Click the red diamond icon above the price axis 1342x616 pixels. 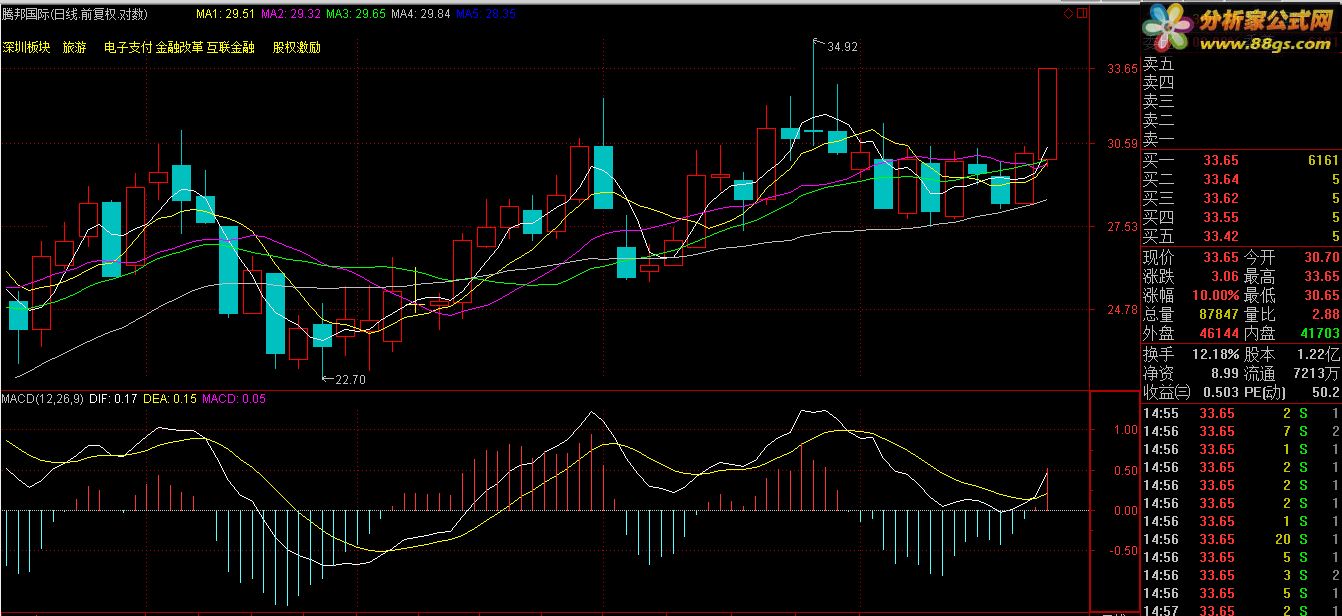tap(1067, 14)
